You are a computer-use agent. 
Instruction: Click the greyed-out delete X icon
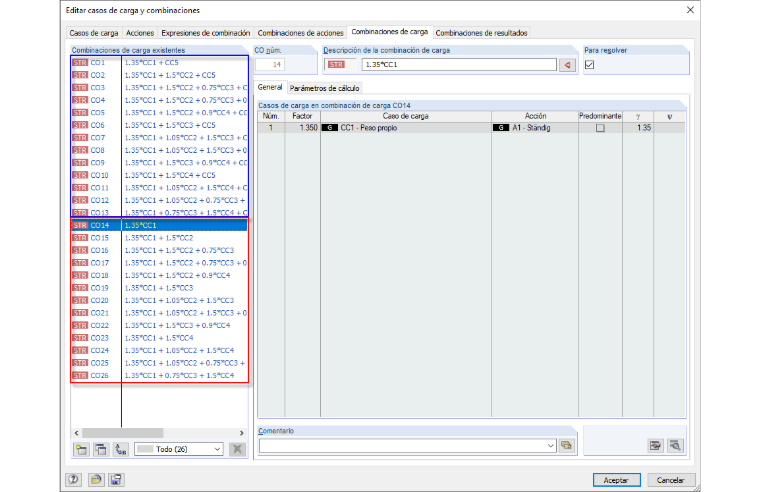238,449
